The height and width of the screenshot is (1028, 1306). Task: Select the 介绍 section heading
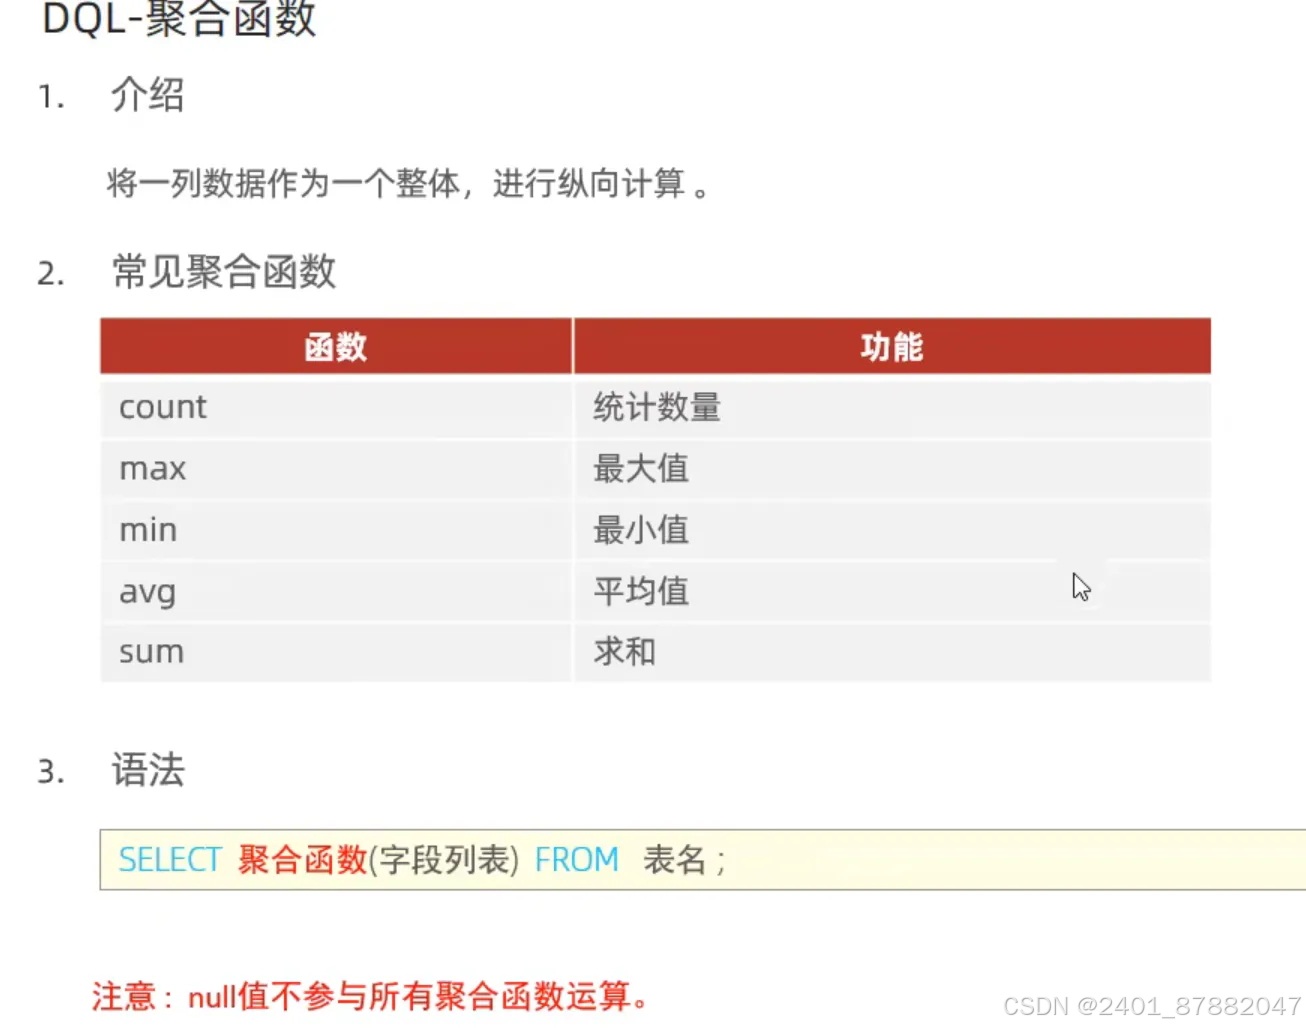click(x=146, y=96)
